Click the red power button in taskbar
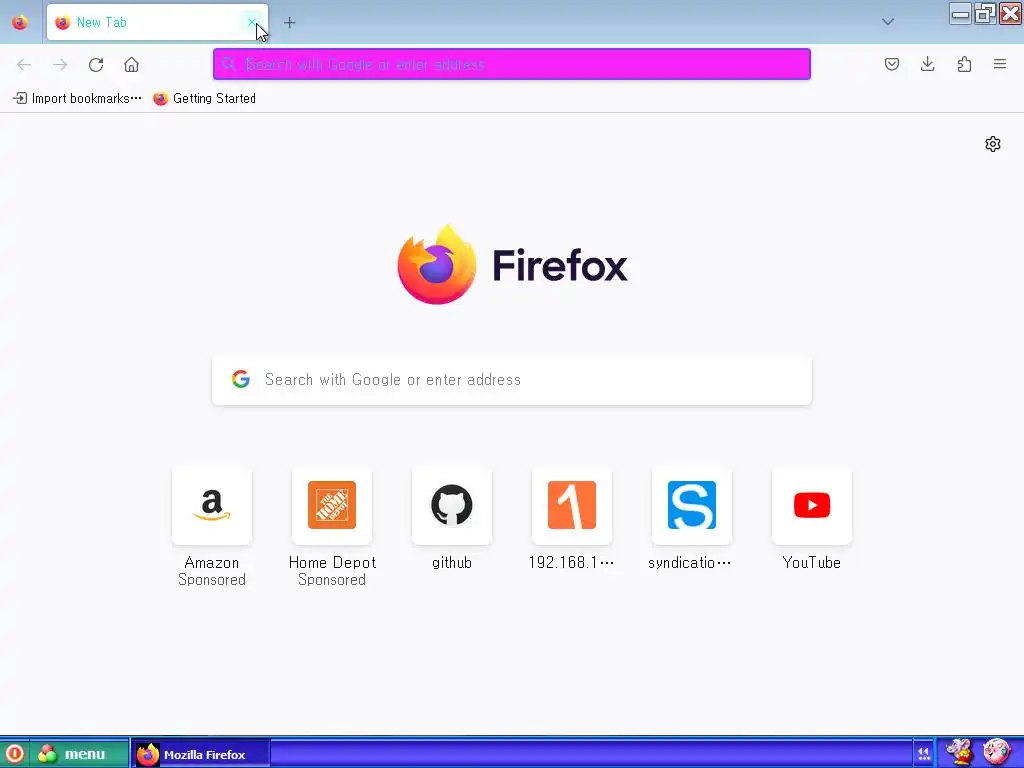This screenshot has width=1024, height=768. (x=14, y=754)
